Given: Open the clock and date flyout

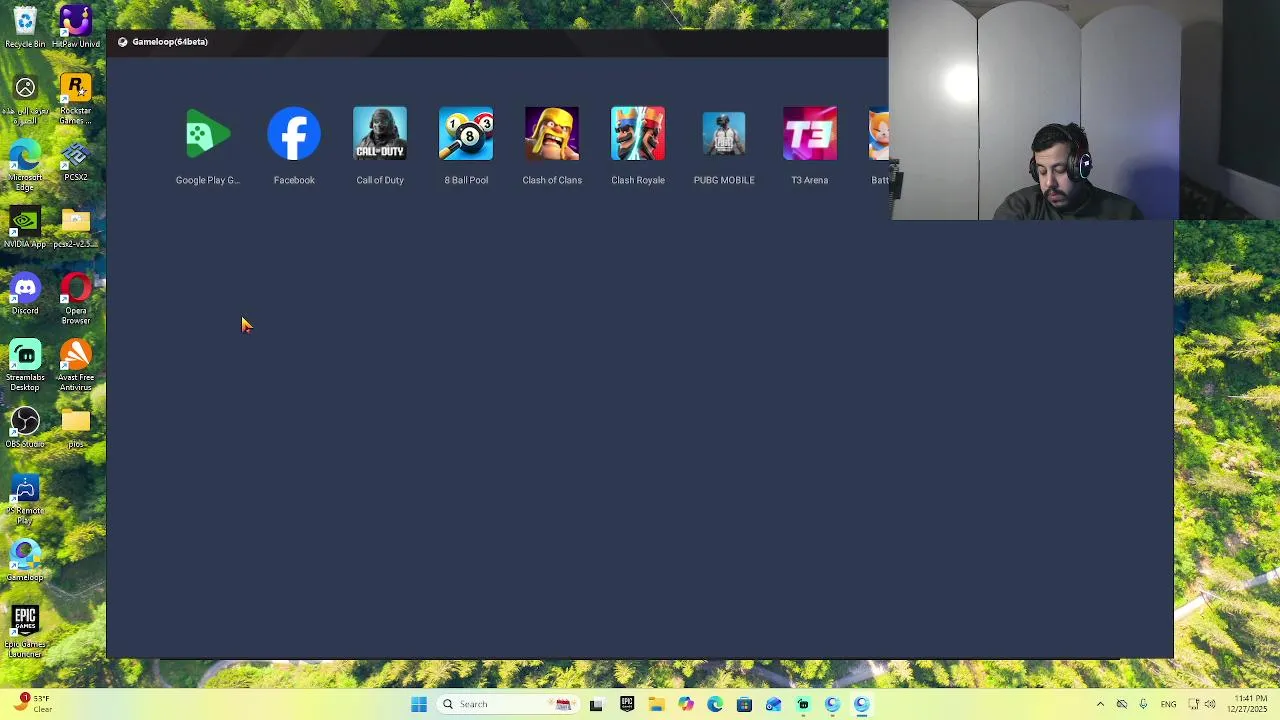Looking at the screenshot, I should coord(1246,704).
